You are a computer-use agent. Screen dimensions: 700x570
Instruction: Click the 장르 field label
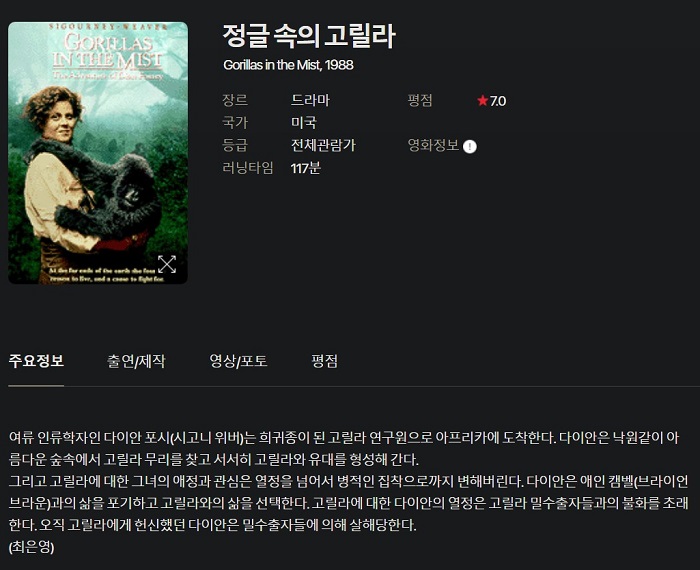tap(235, 100)
